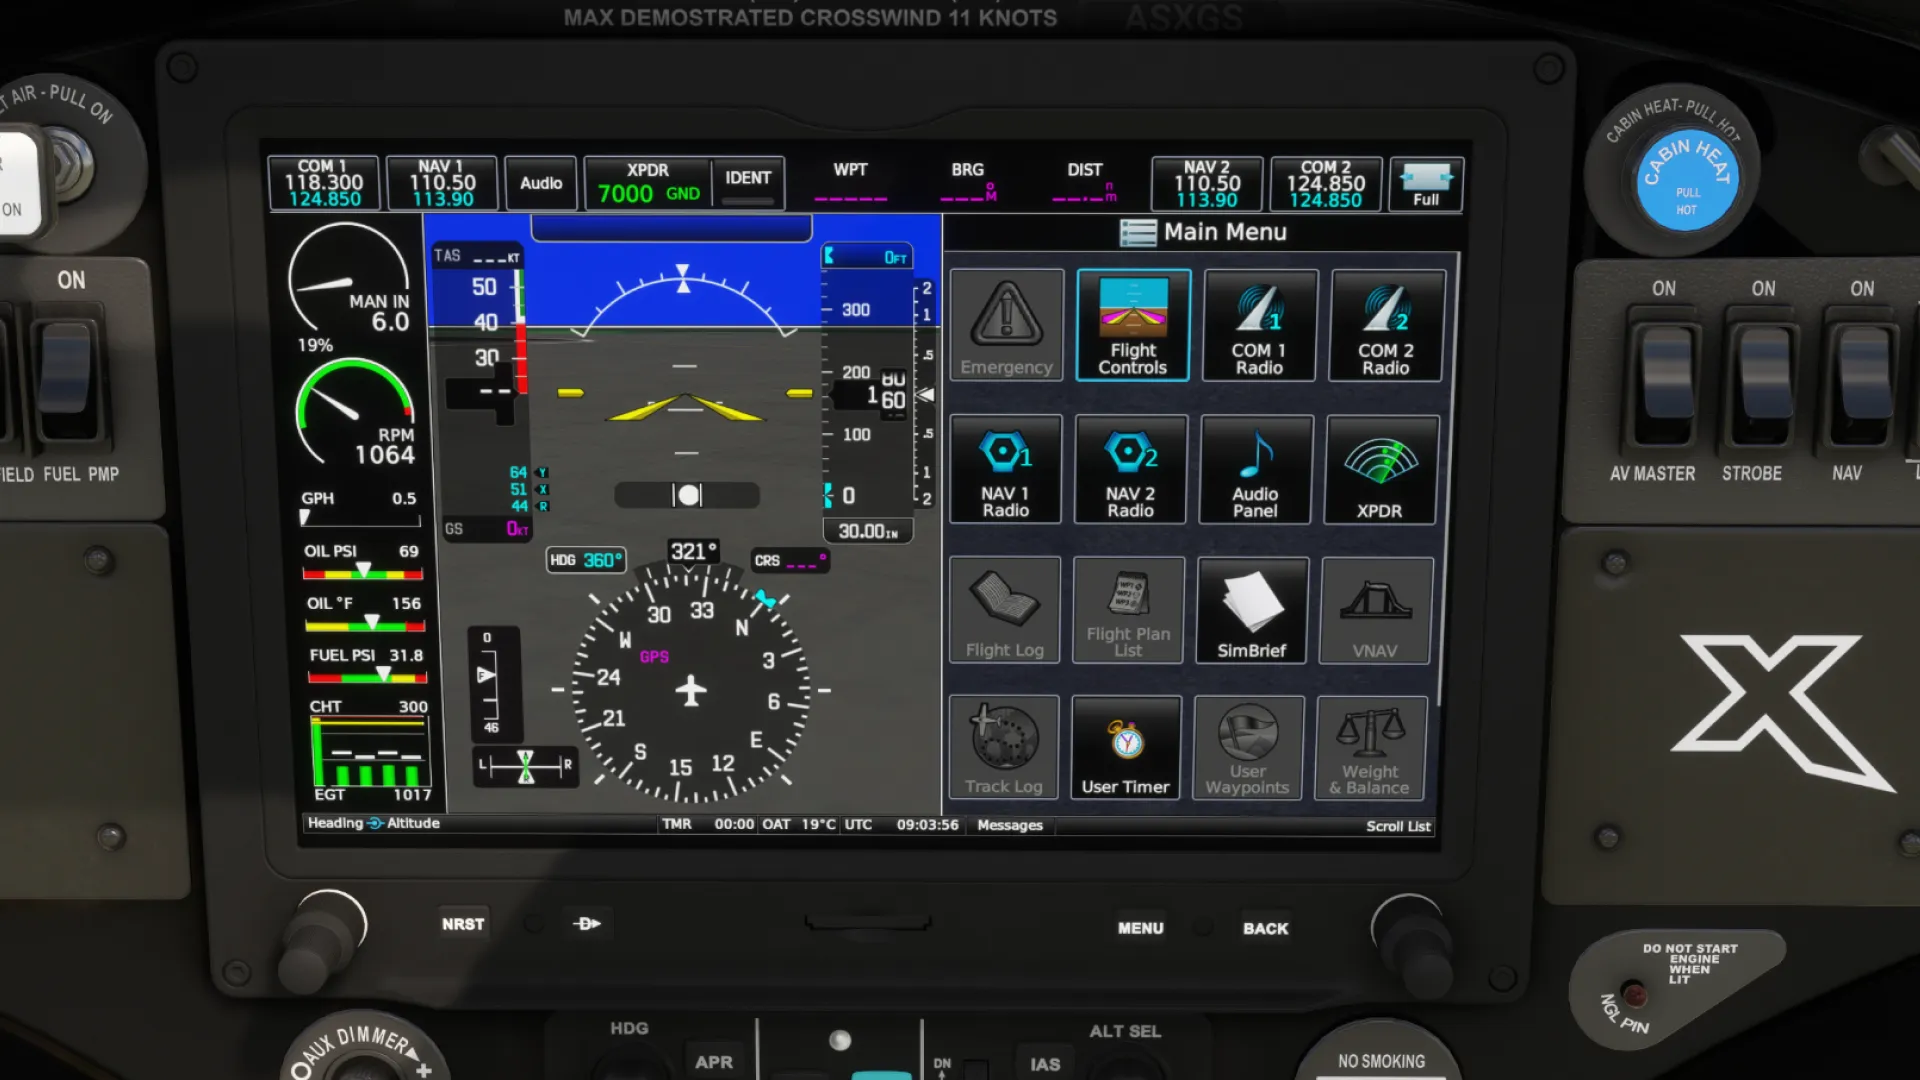This screenshot has width=1920, height=1080.
Task: Open the Main Menu via MENU key
Action: pos(1139,928)
